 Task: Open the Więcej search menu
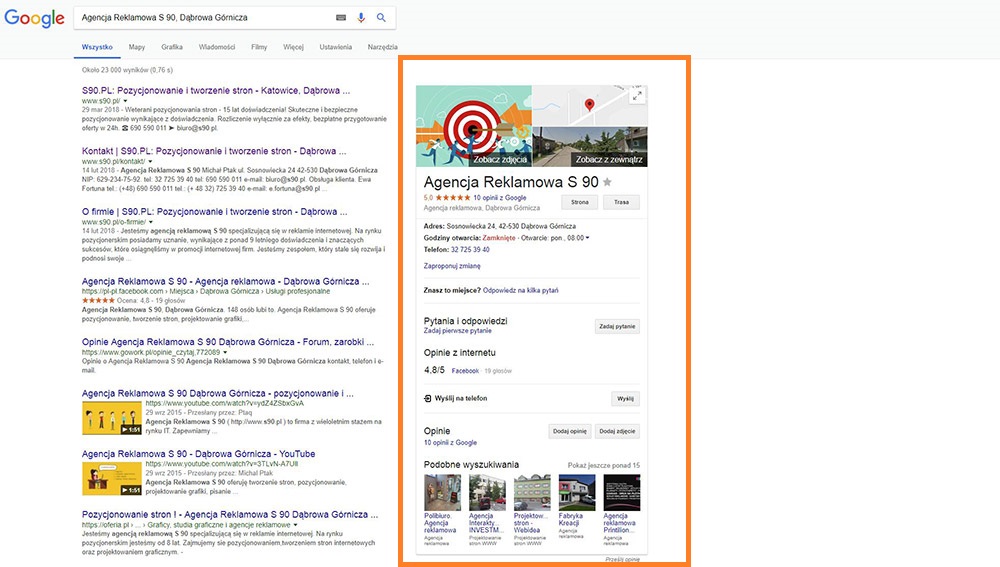[293, 47]
